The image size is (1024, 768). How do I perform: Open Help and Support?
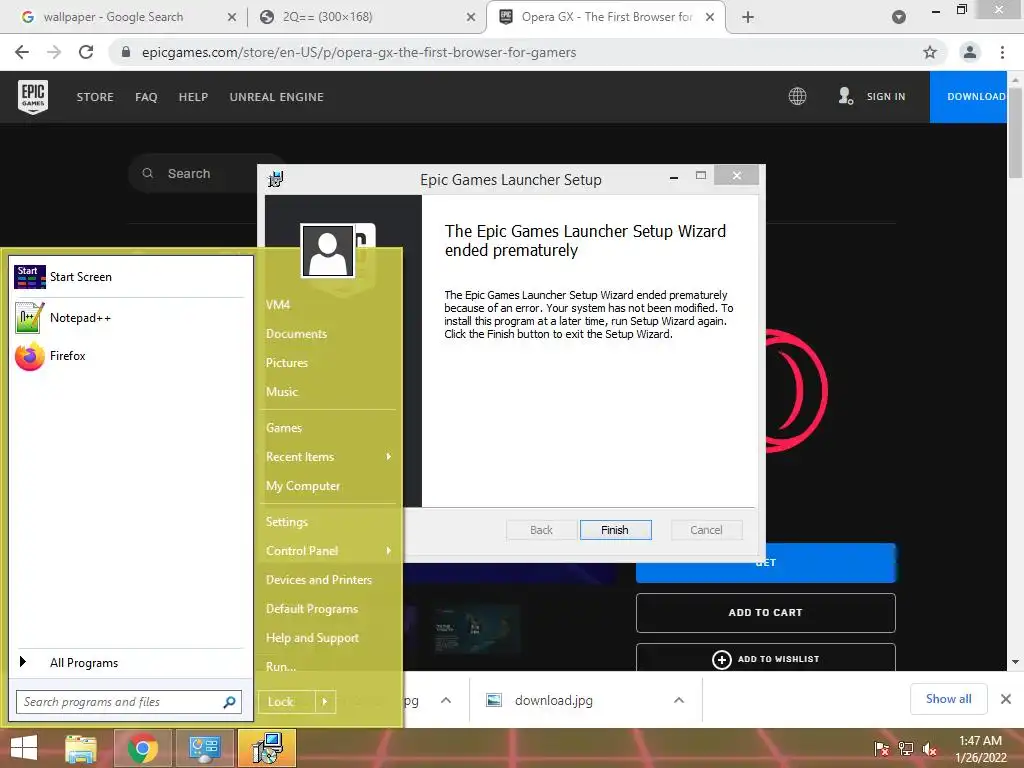pos(312,638)
